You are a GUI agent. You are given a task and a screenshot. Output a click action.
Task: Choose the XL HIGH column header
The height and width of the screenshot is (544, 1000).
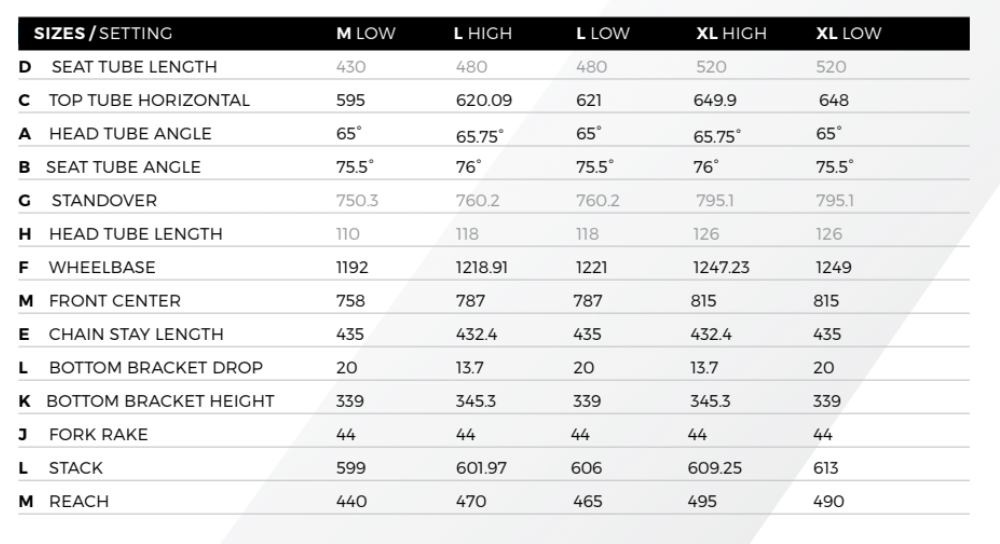pos(731,33)
